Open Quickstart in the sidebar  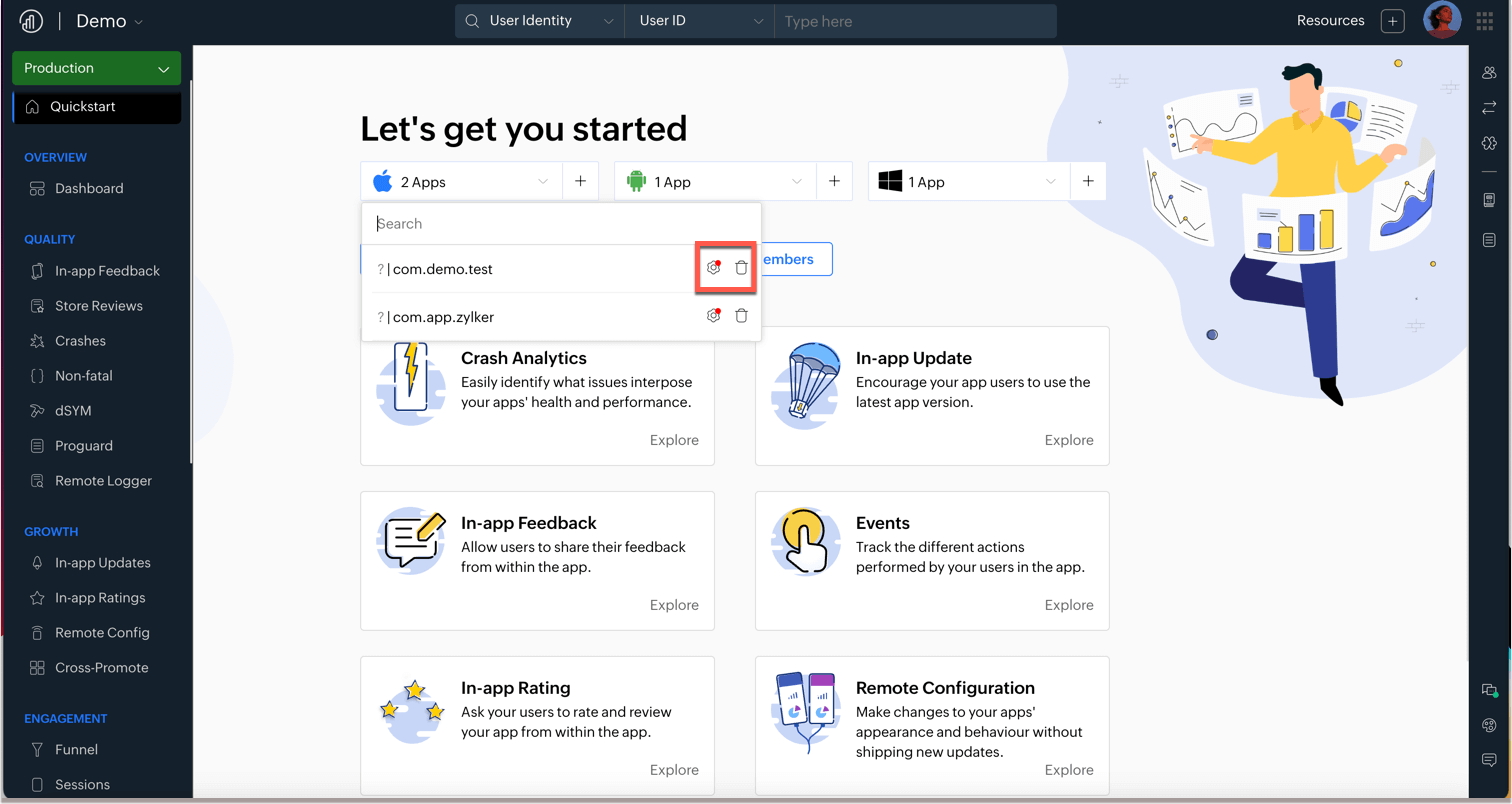coord(97,107)
